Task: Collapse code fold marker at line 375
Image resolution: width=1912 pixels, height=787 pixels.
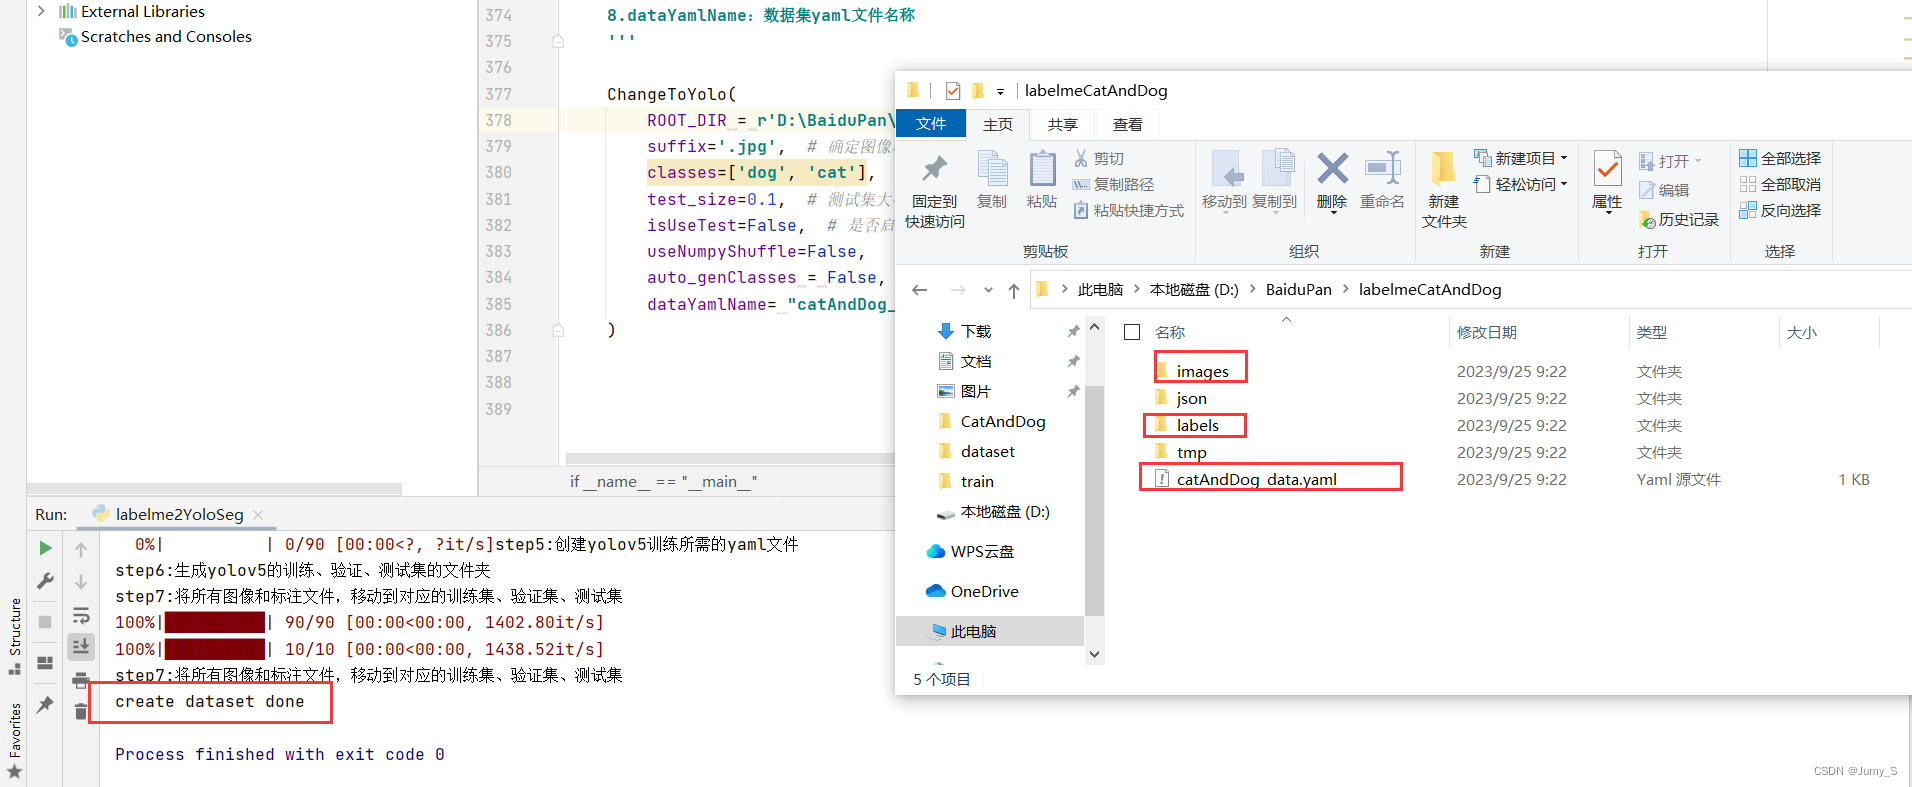Action: (558, 41)
